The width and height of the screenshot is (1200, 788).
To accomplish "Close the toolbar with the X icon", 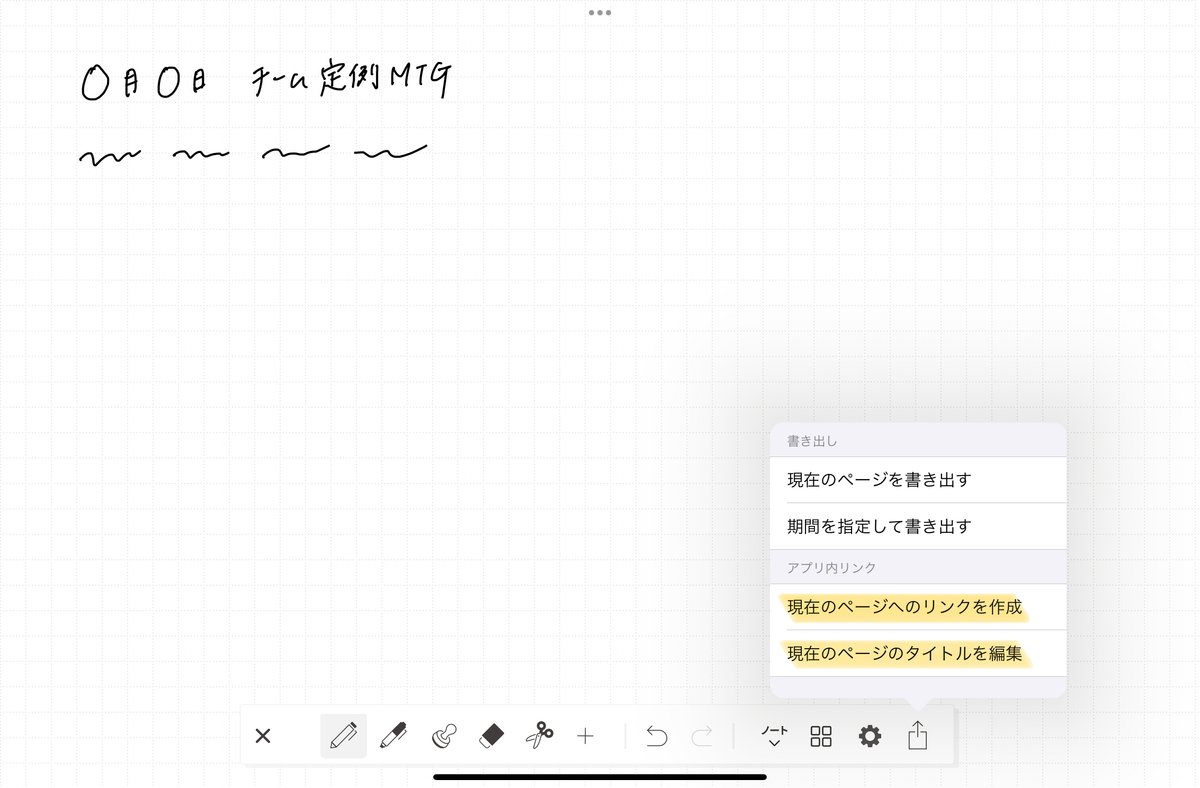I will (263, 737).
